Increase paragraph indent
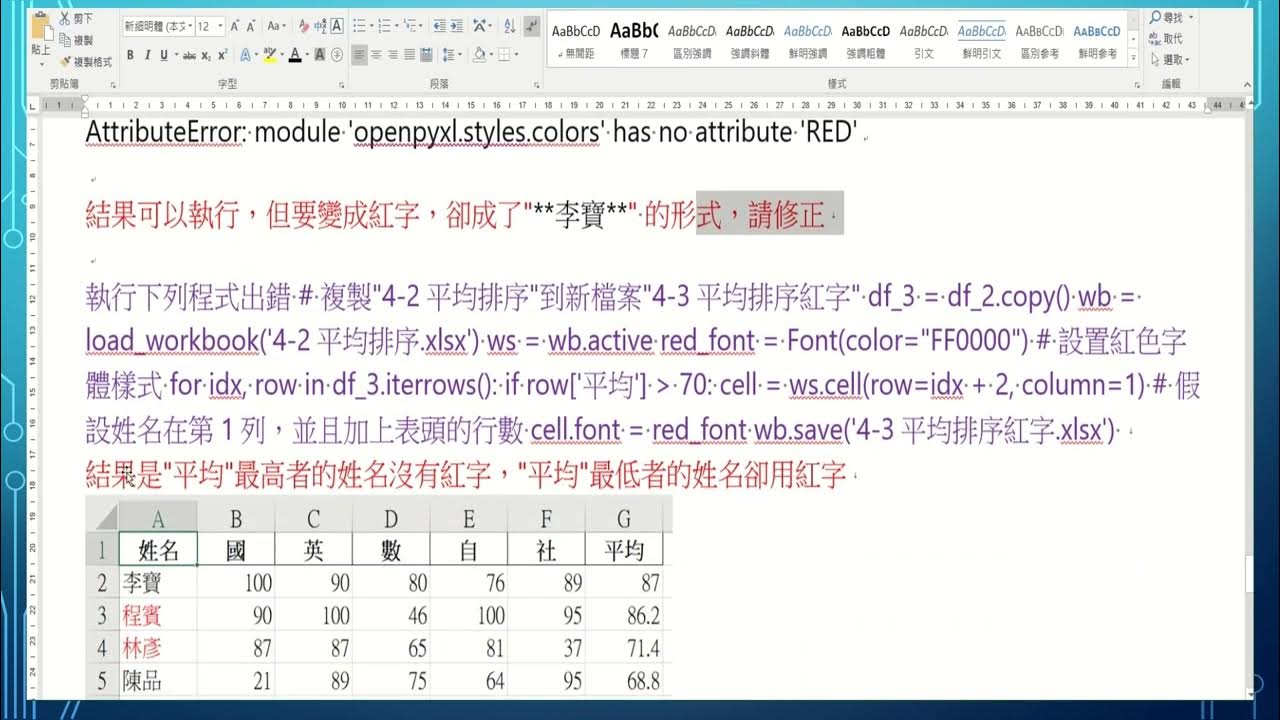This screenshot has width=1280, height=720. (x=456, y=26)
